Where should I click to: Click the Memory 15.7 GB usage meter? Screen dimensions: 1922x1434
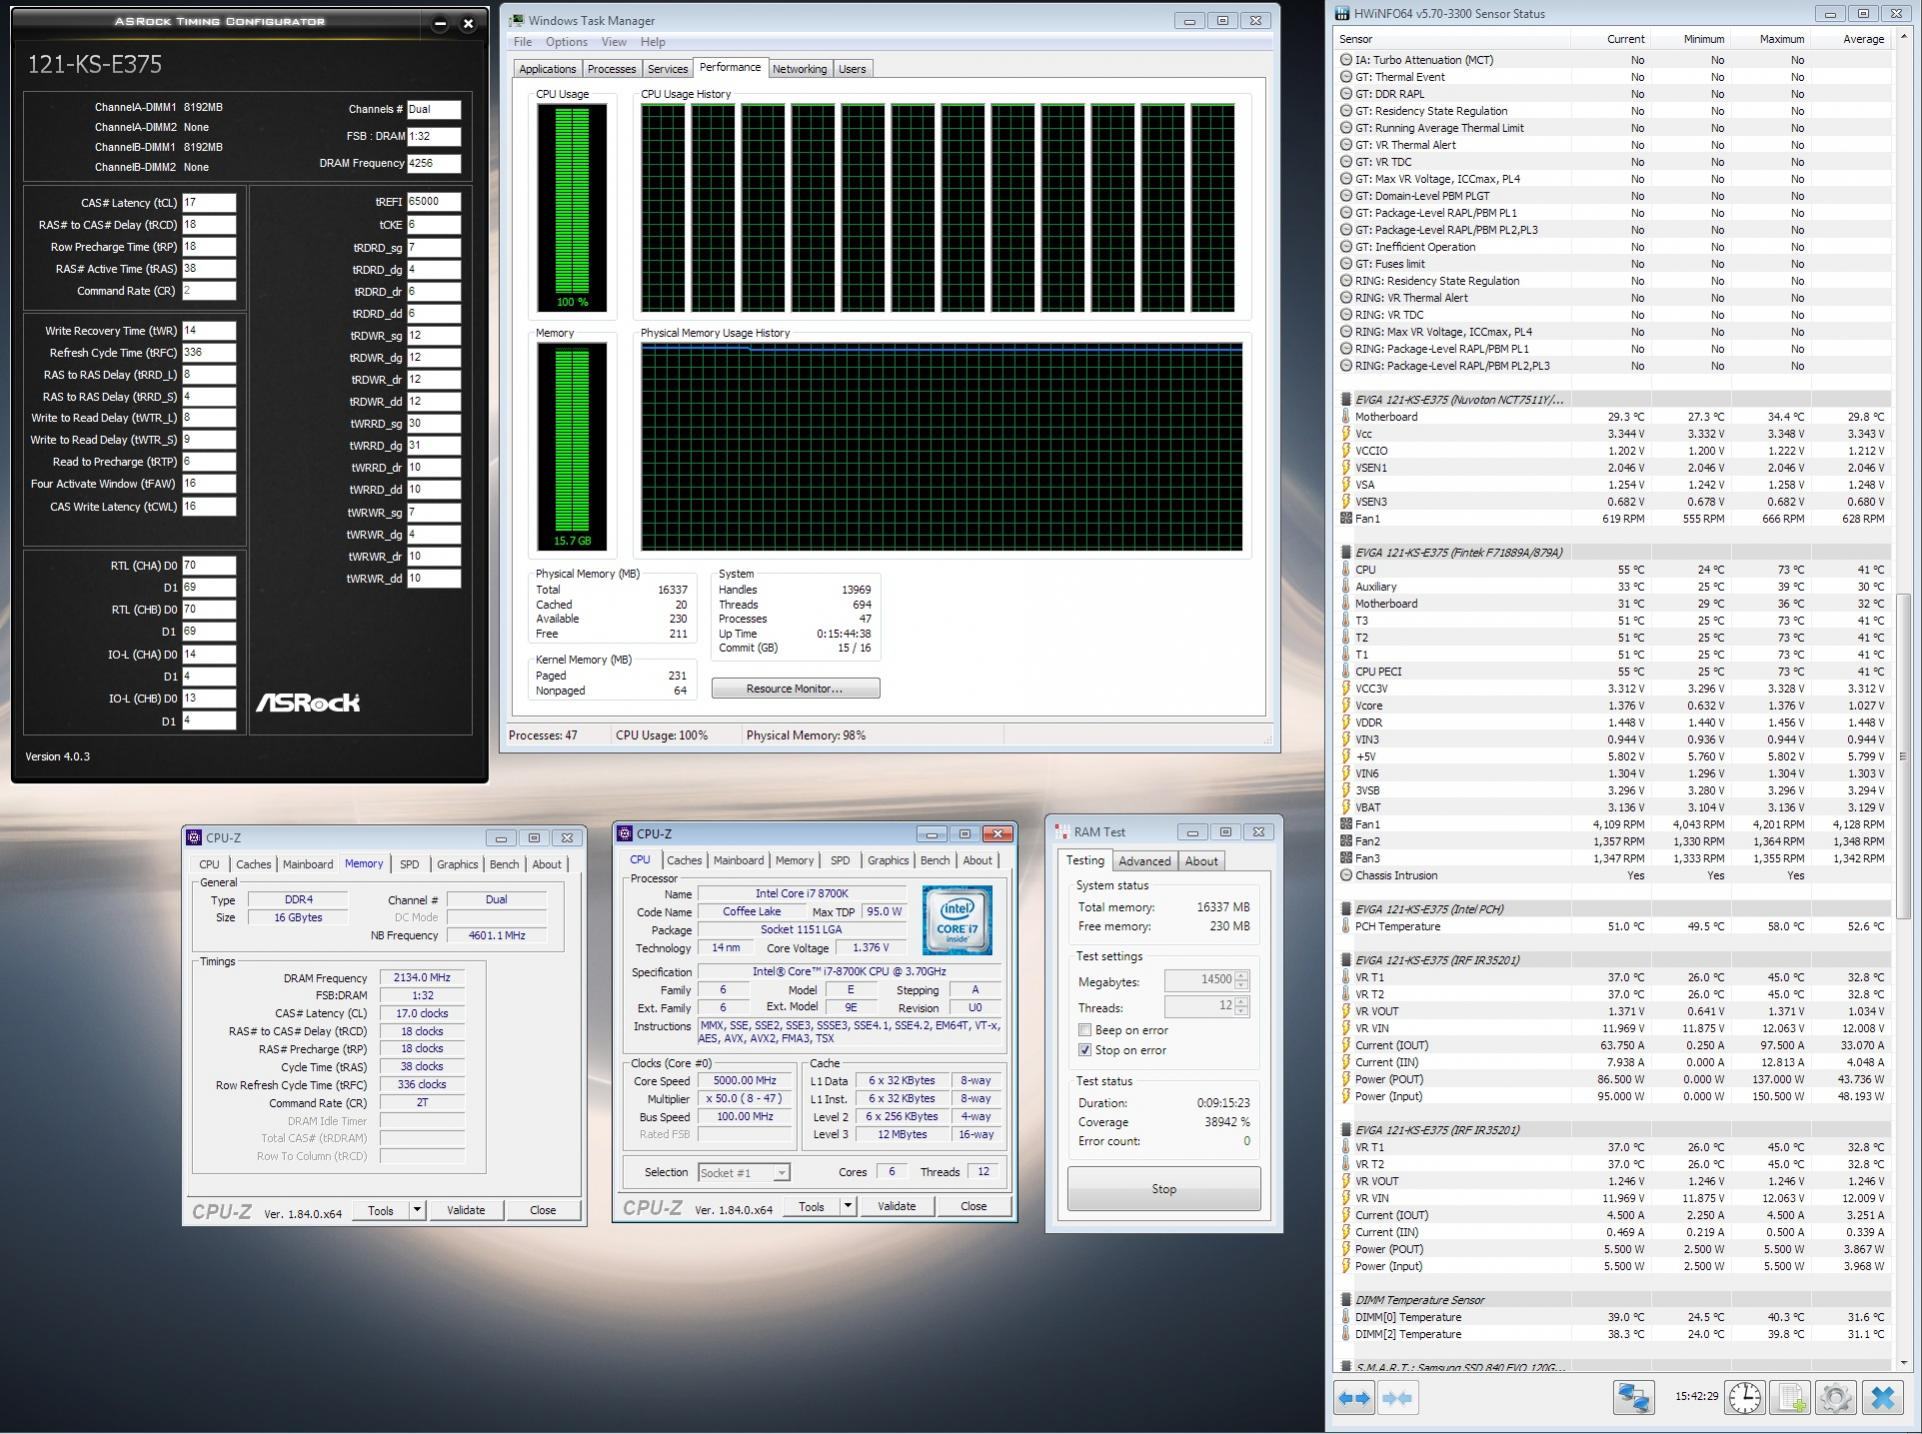click(x=572, y=446)
